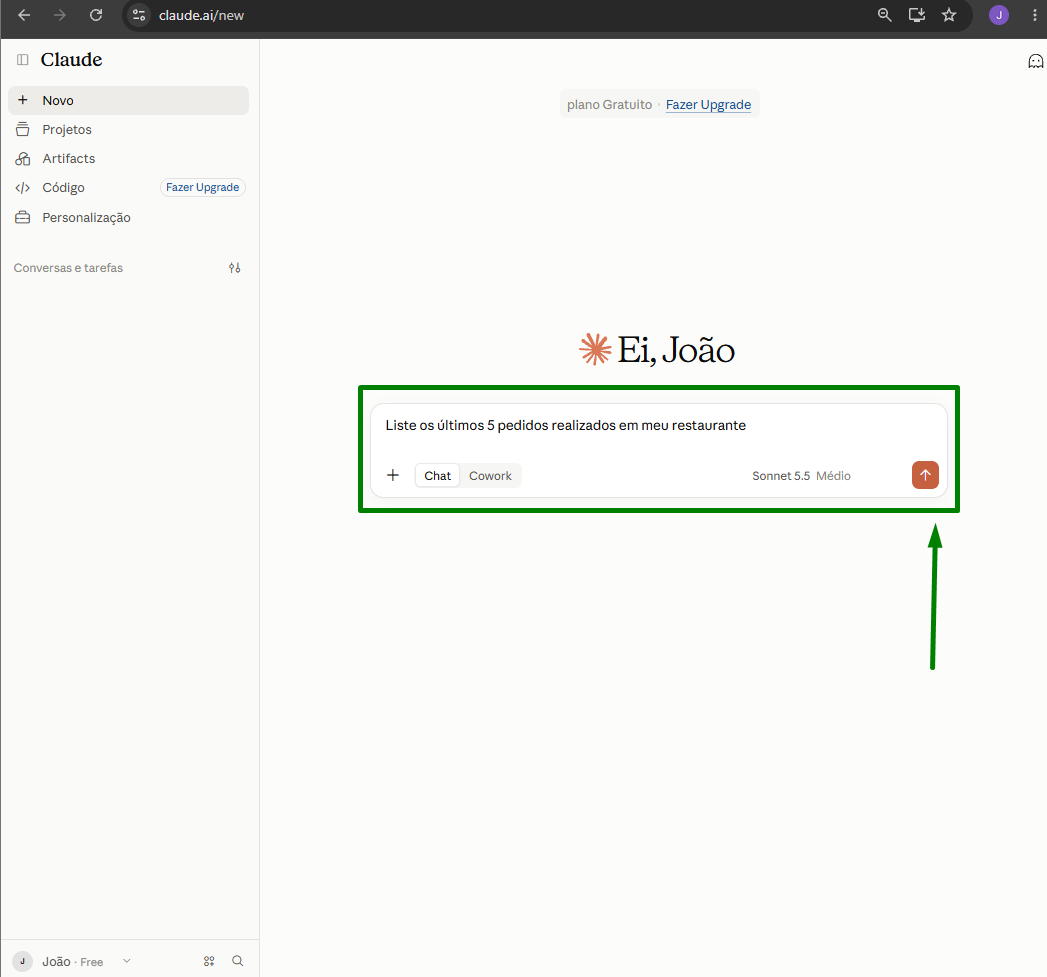Expand the João account menu chevron
This screenshot has width=1047, height=977.
127,961
